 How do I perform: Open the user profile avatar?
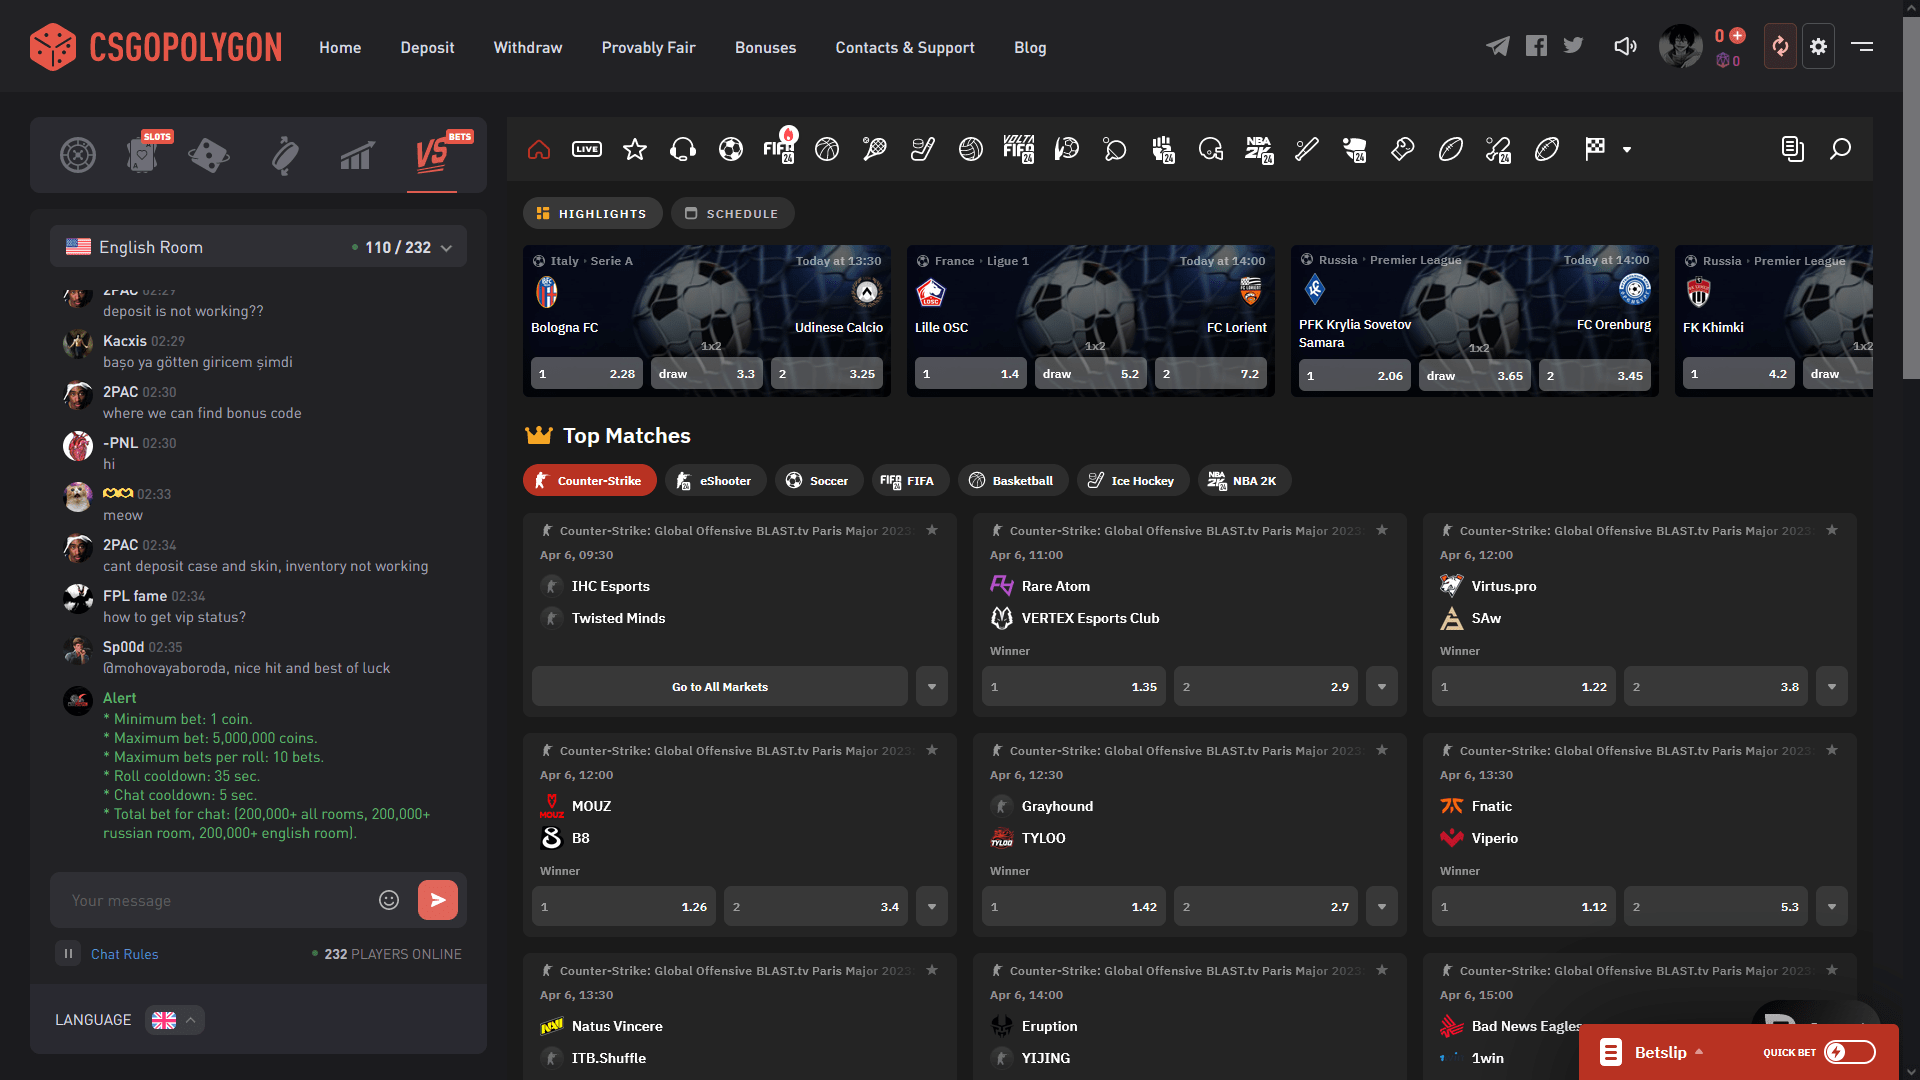tap(1680, 46)
